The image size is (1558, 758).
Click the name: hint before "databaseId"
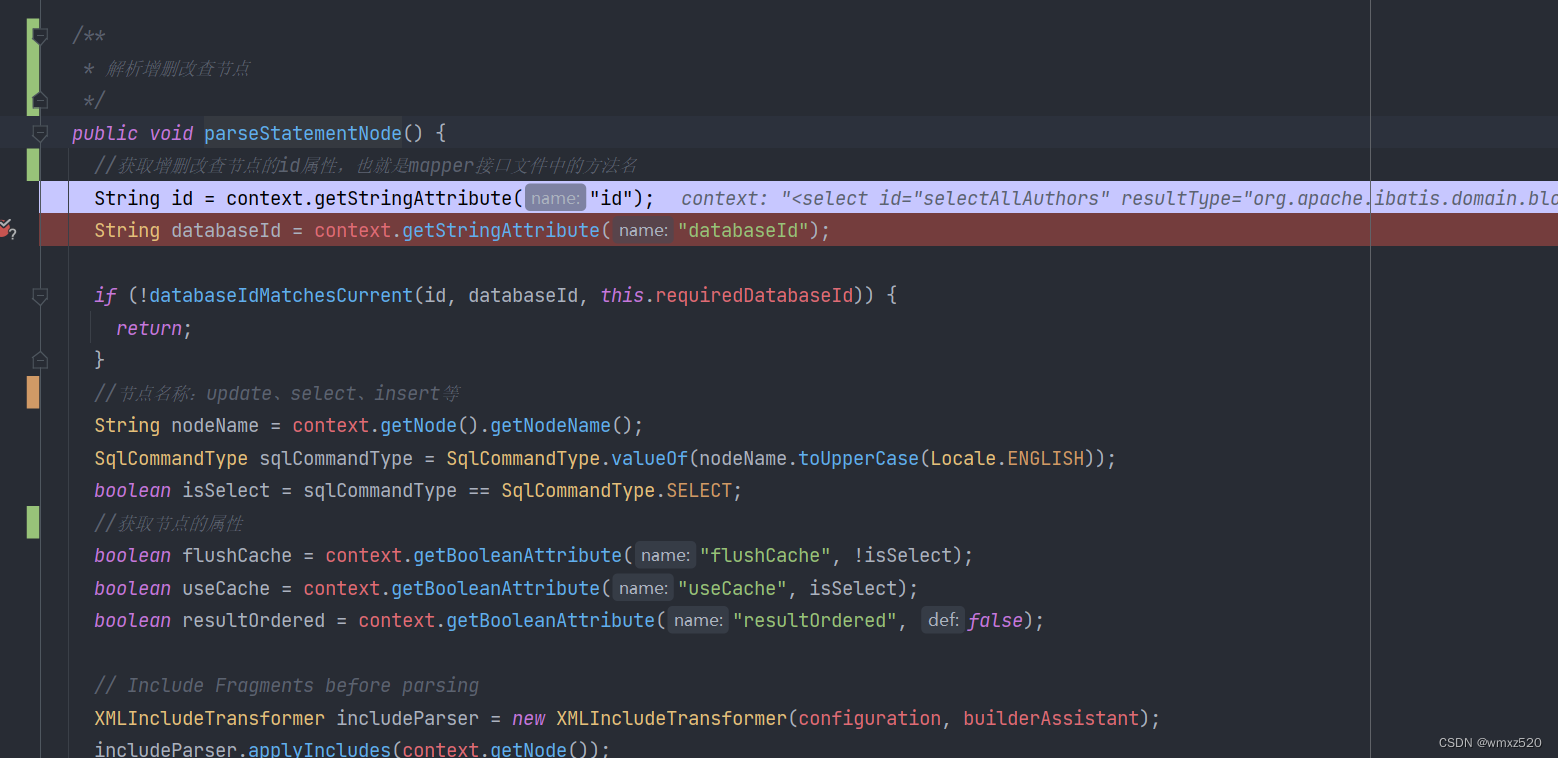pos(643,231)
